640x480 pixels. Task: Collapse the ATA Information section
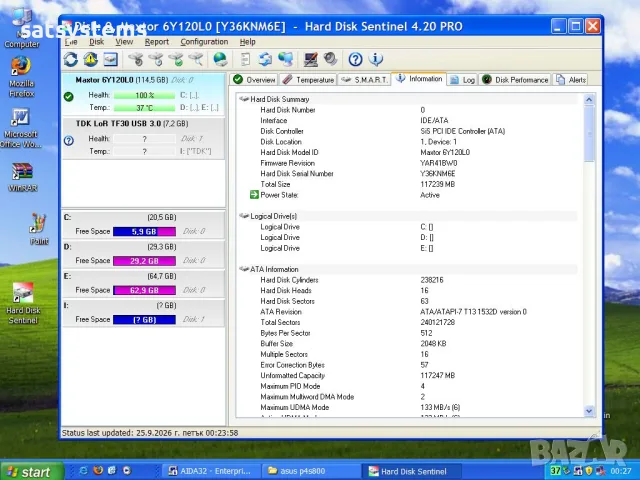pos(244,269)
